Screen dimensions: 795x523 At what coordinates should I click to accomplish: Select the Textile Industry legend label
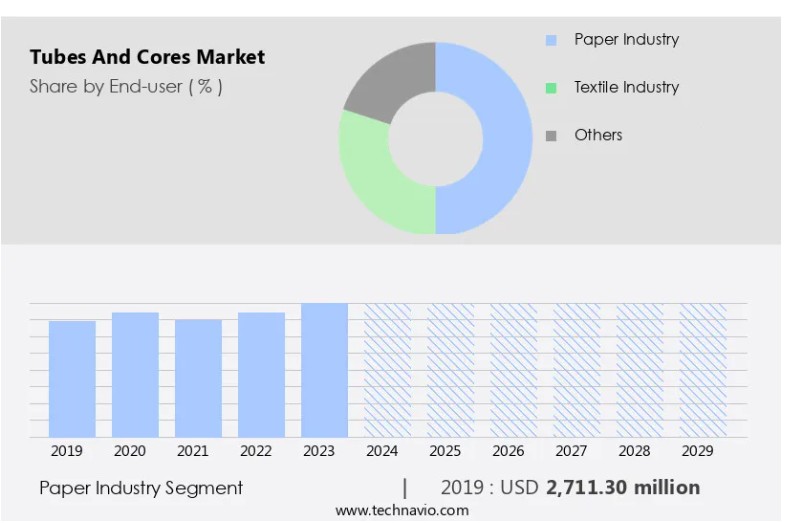(626, 87)
